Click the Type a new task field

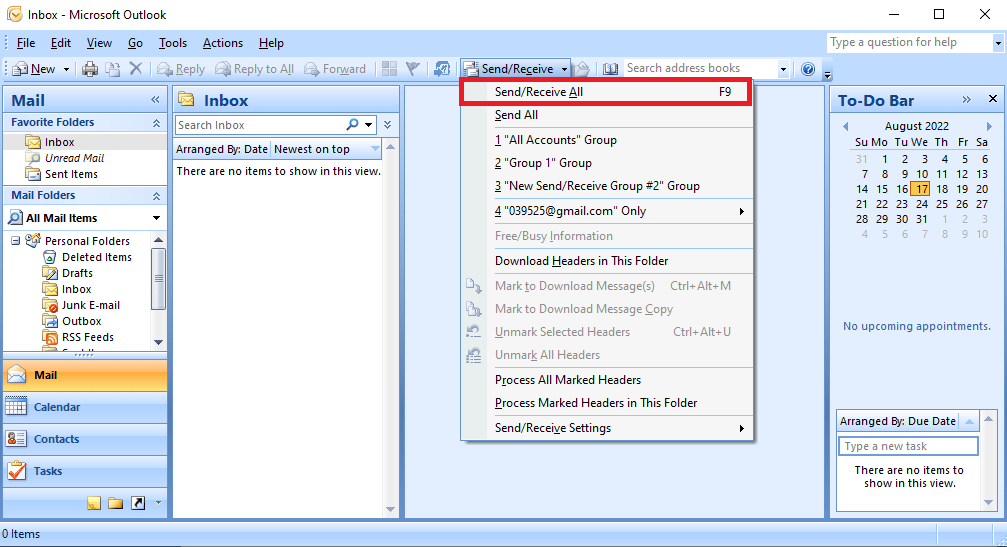point(908,446)
